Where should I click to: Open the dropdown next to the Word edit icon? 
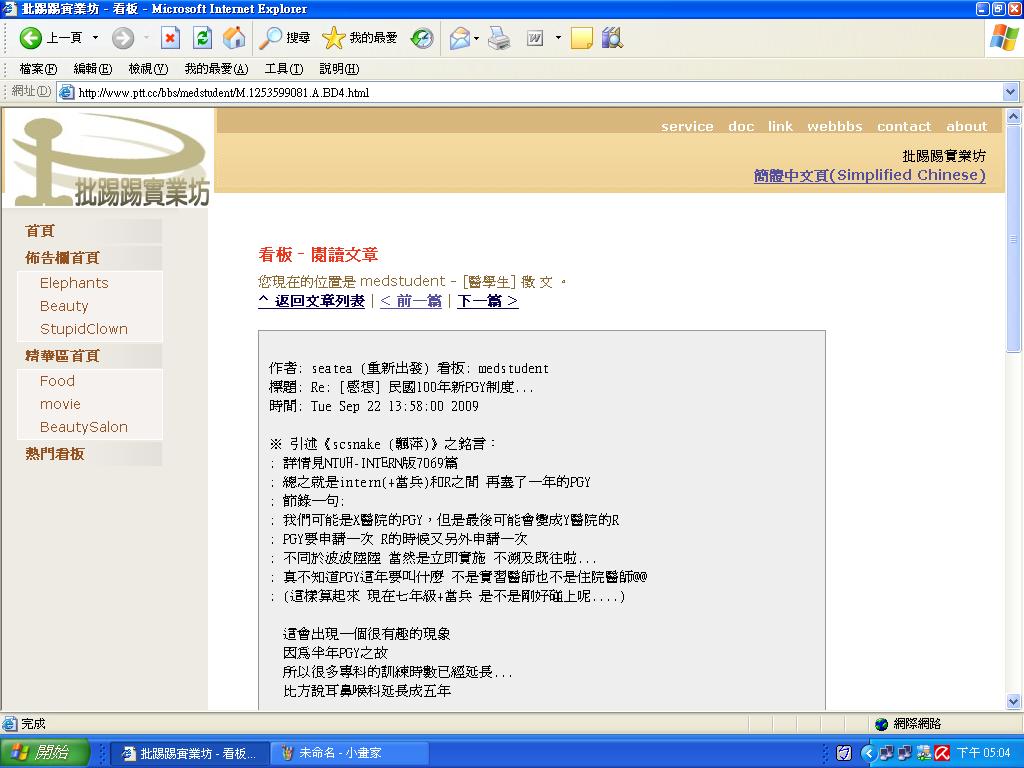tap(558, 38)
